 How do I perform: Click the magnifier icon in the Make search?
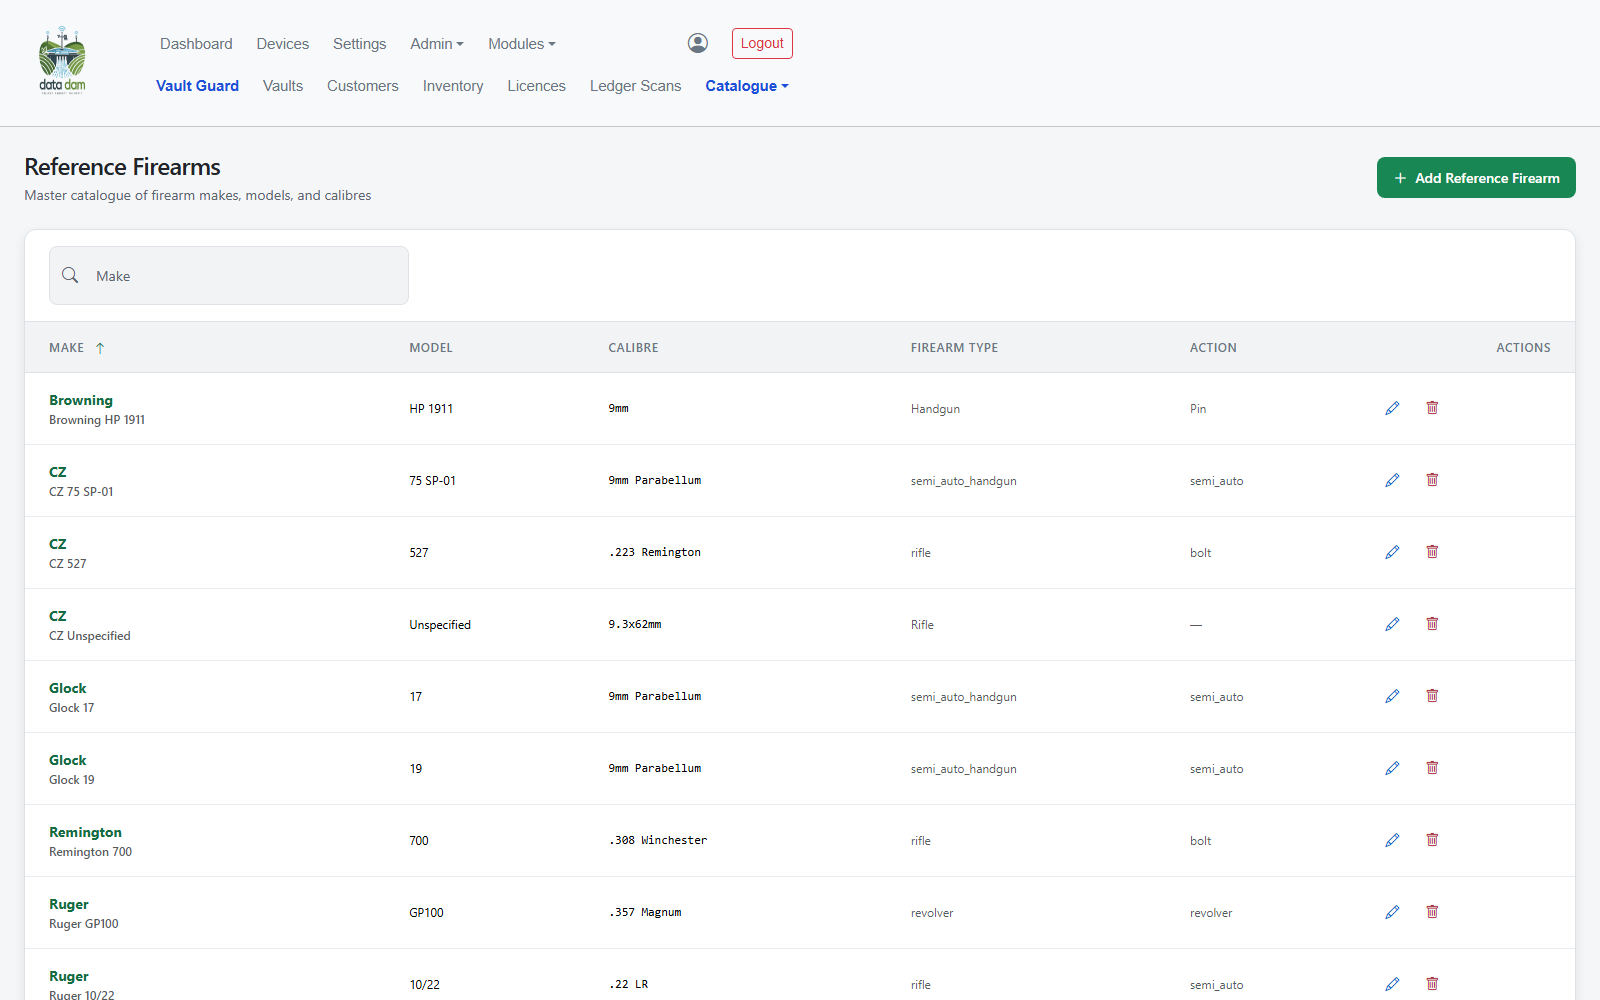[x=70, y=275]
